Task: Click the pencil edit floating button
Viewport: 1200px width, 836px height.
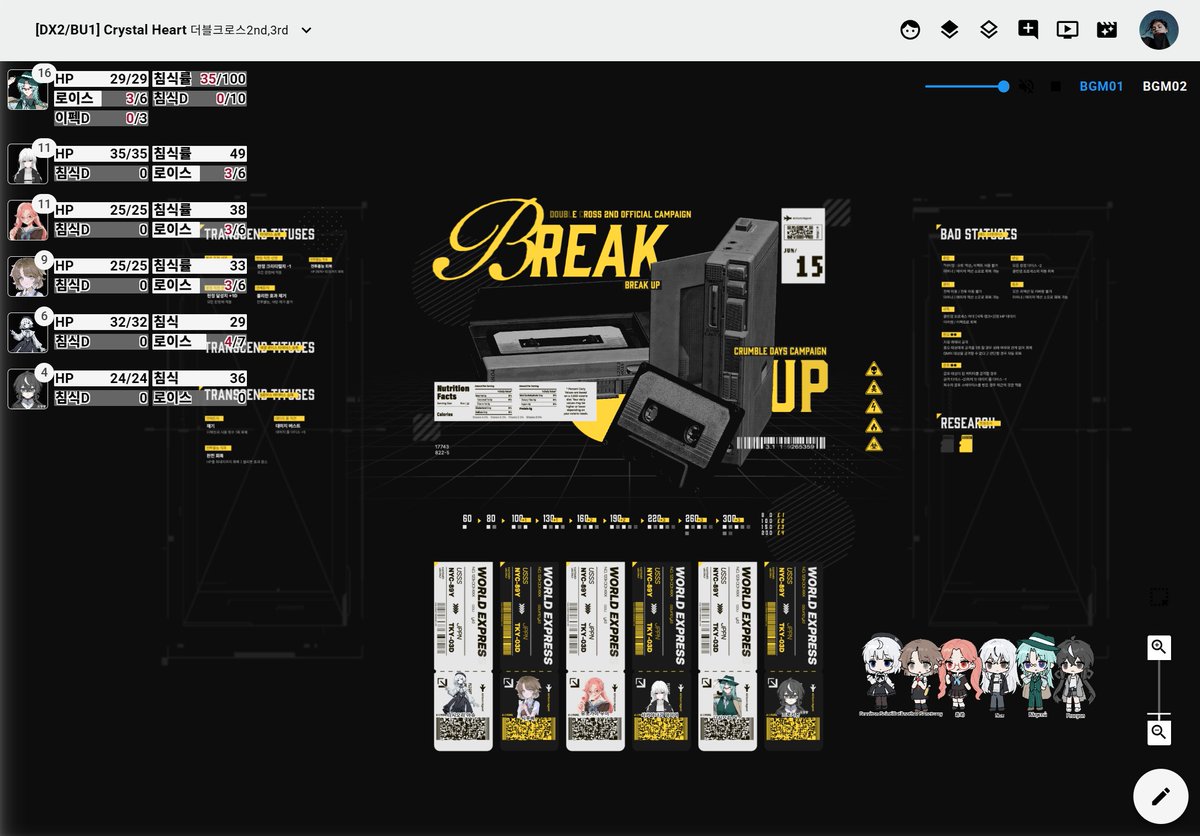Action: coord(1160,796)
